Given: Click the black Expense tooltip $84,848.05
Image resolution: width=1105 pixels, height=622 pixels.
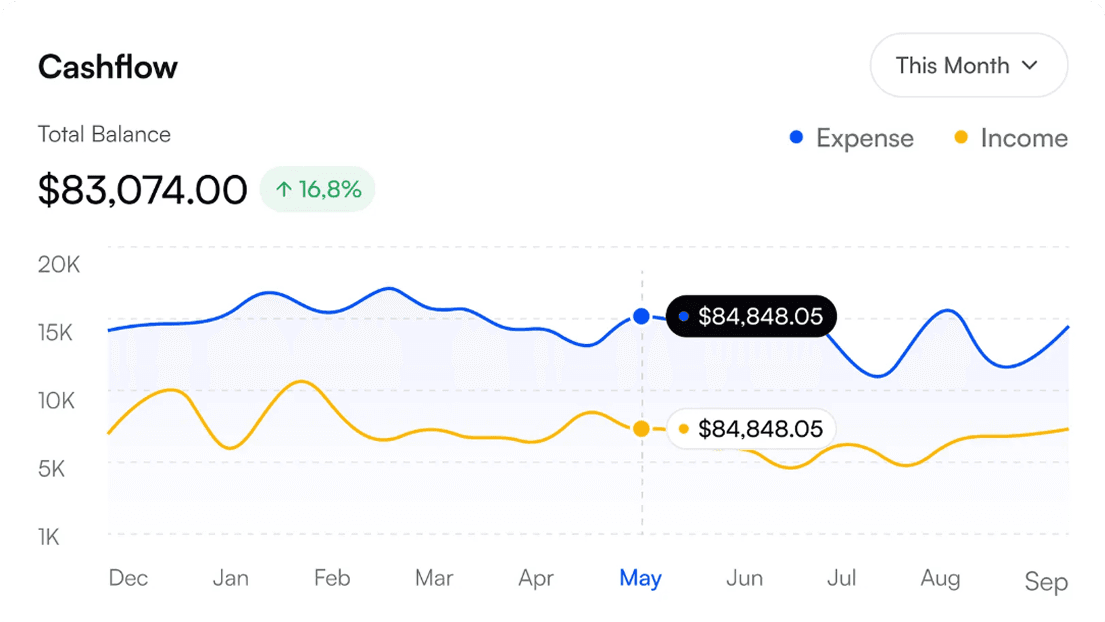Looking at the screenshot, I should coord(750,317).
